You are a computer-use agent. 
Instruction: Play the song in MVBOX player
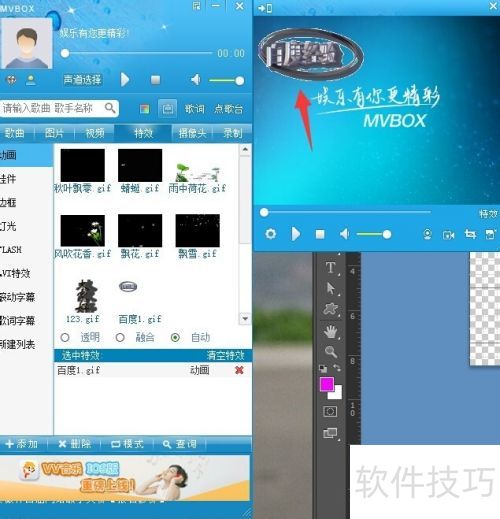pos(125,80)
